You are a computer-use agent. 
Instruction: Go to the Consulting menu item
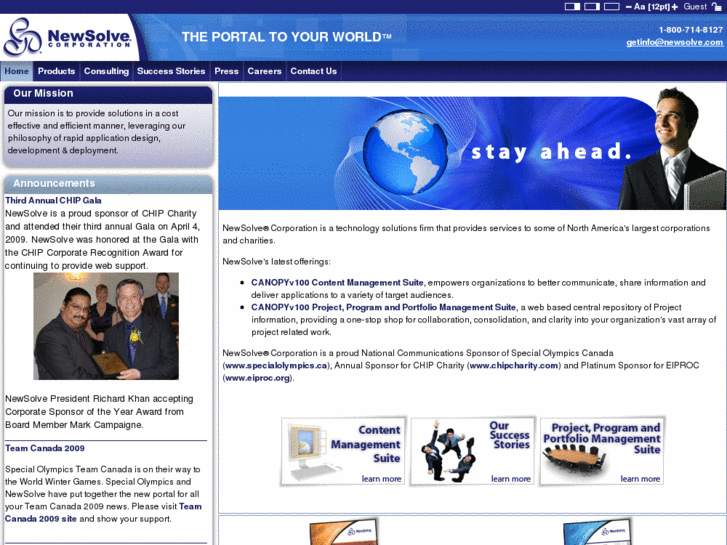tap(106, 71)
